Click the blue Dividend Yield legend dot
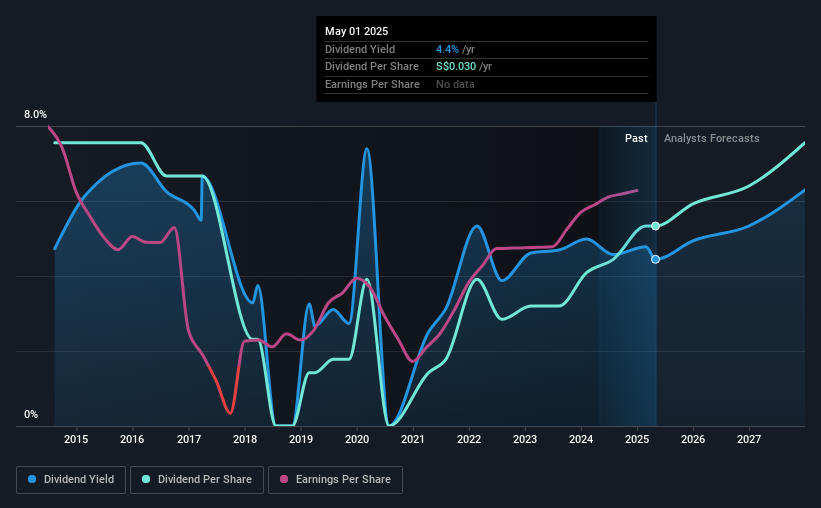821x508 pixels. [x=32, y=479]
